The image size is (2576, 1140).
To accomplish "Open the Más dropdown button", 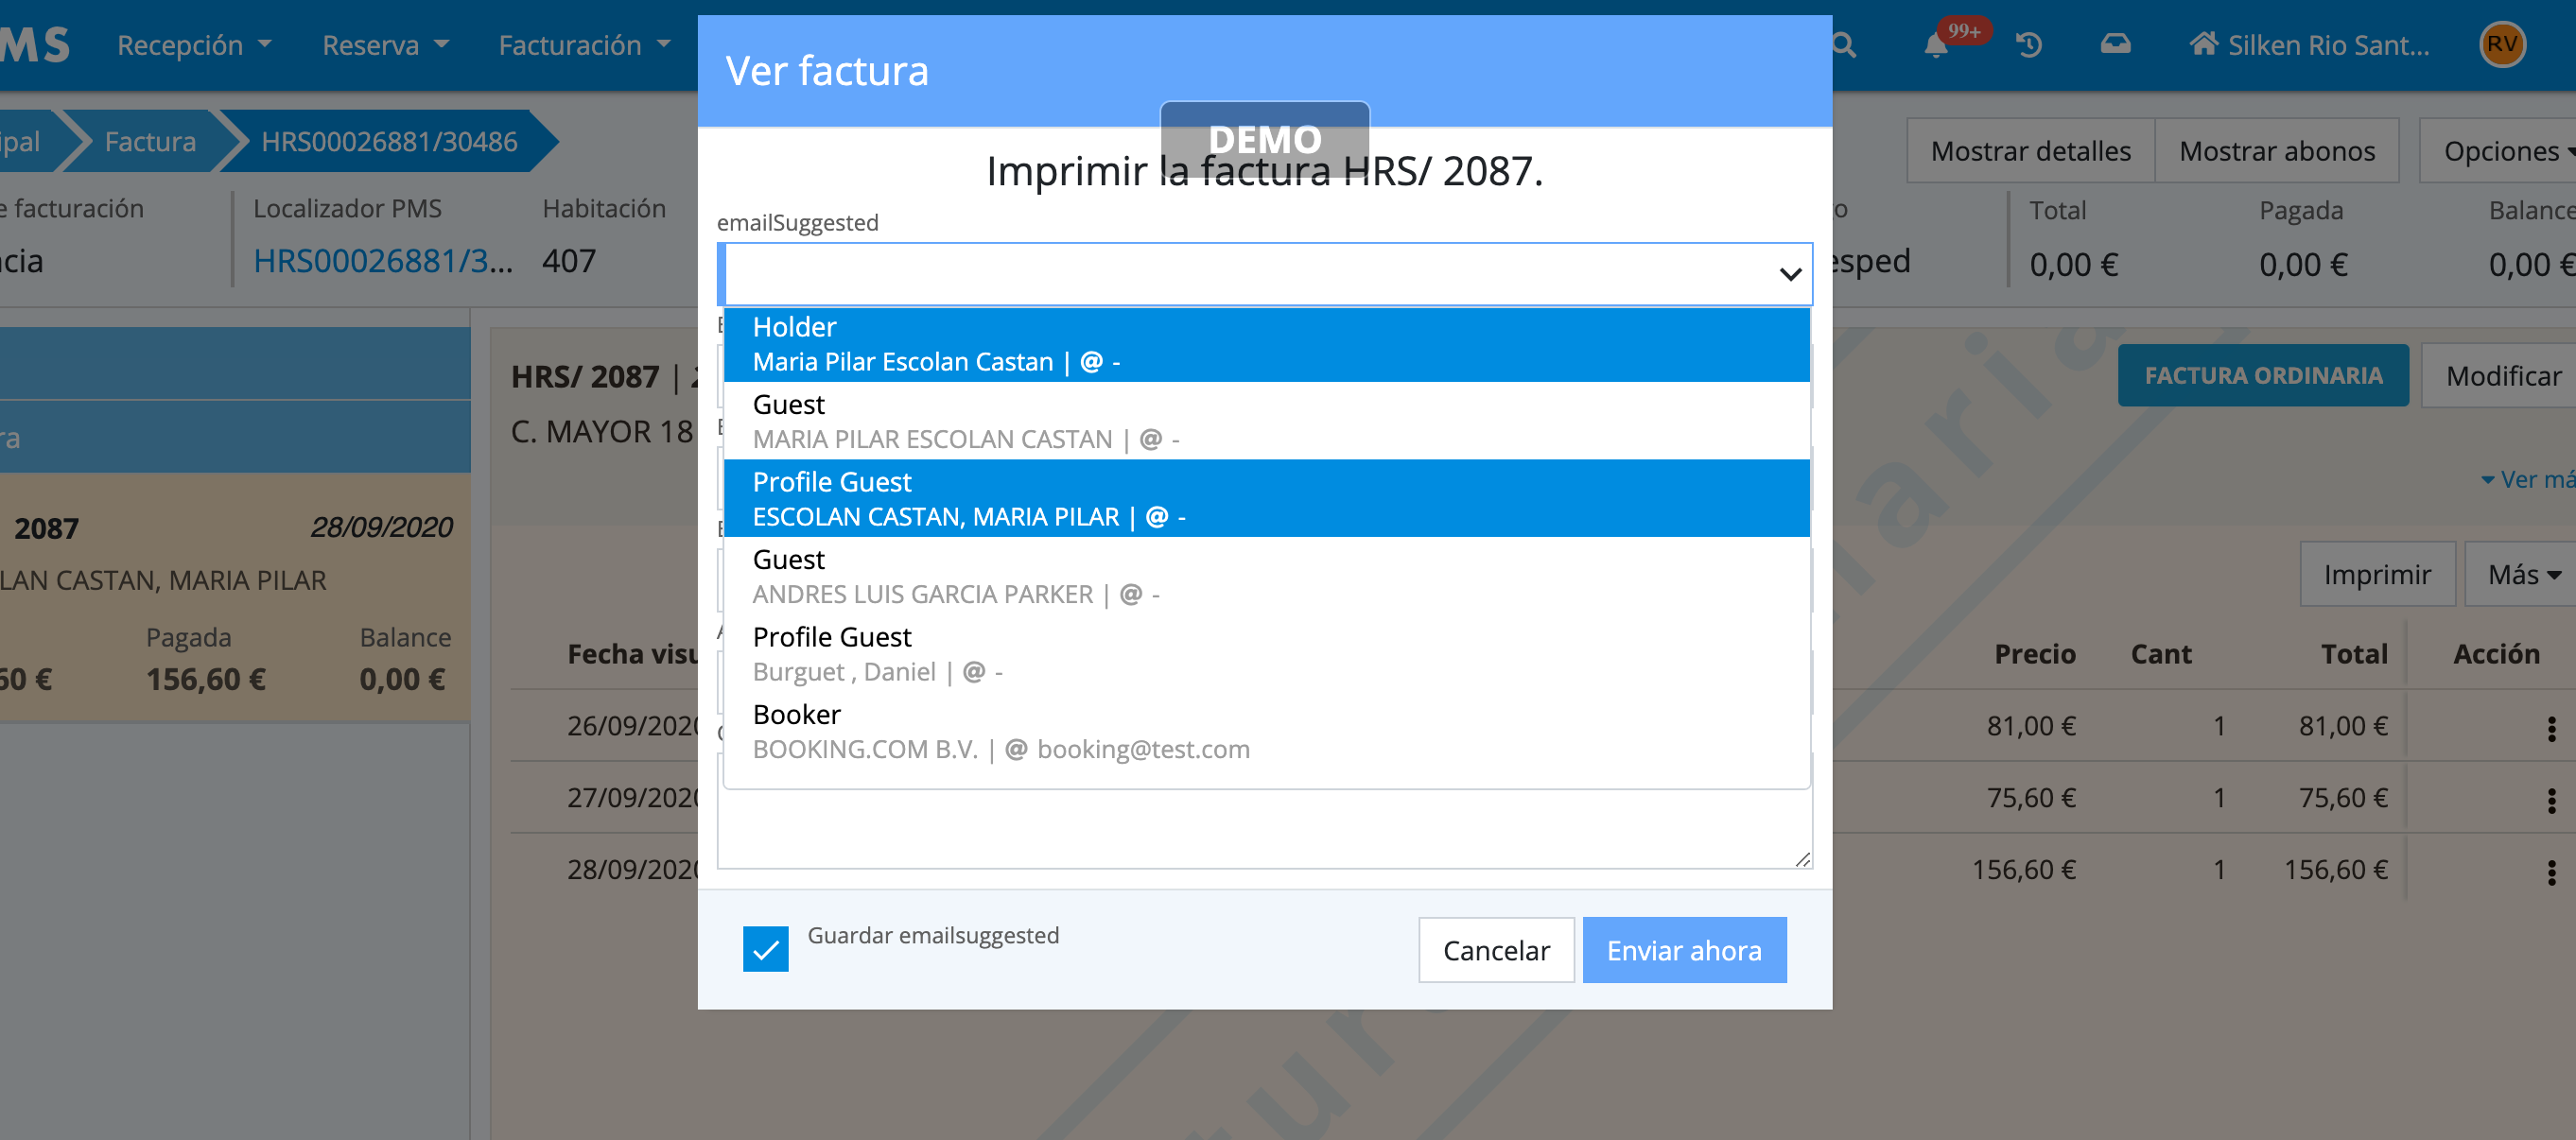I will 2523,575.
